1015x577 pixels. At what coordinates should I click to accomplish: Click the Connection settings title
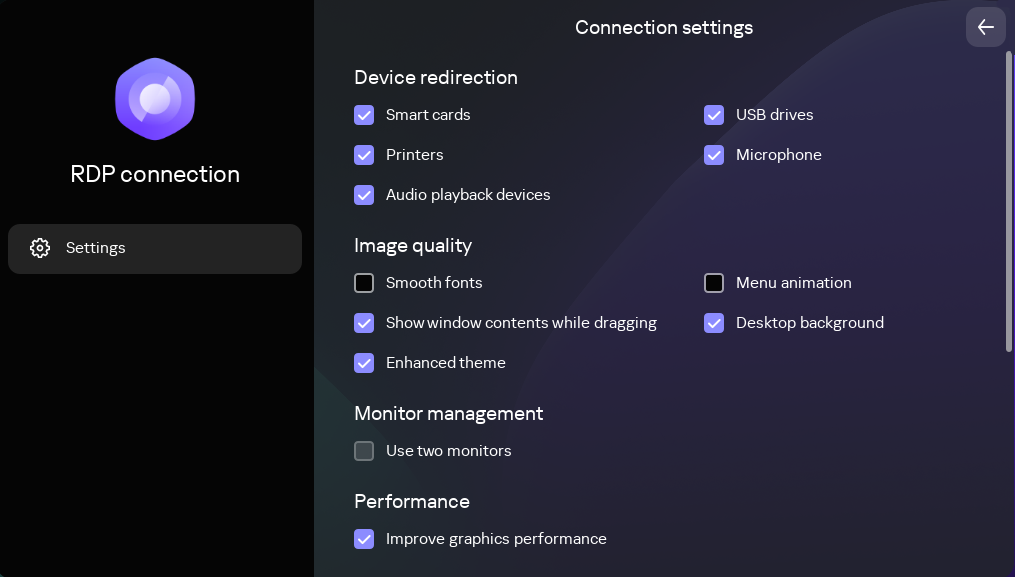pos(664,27)
